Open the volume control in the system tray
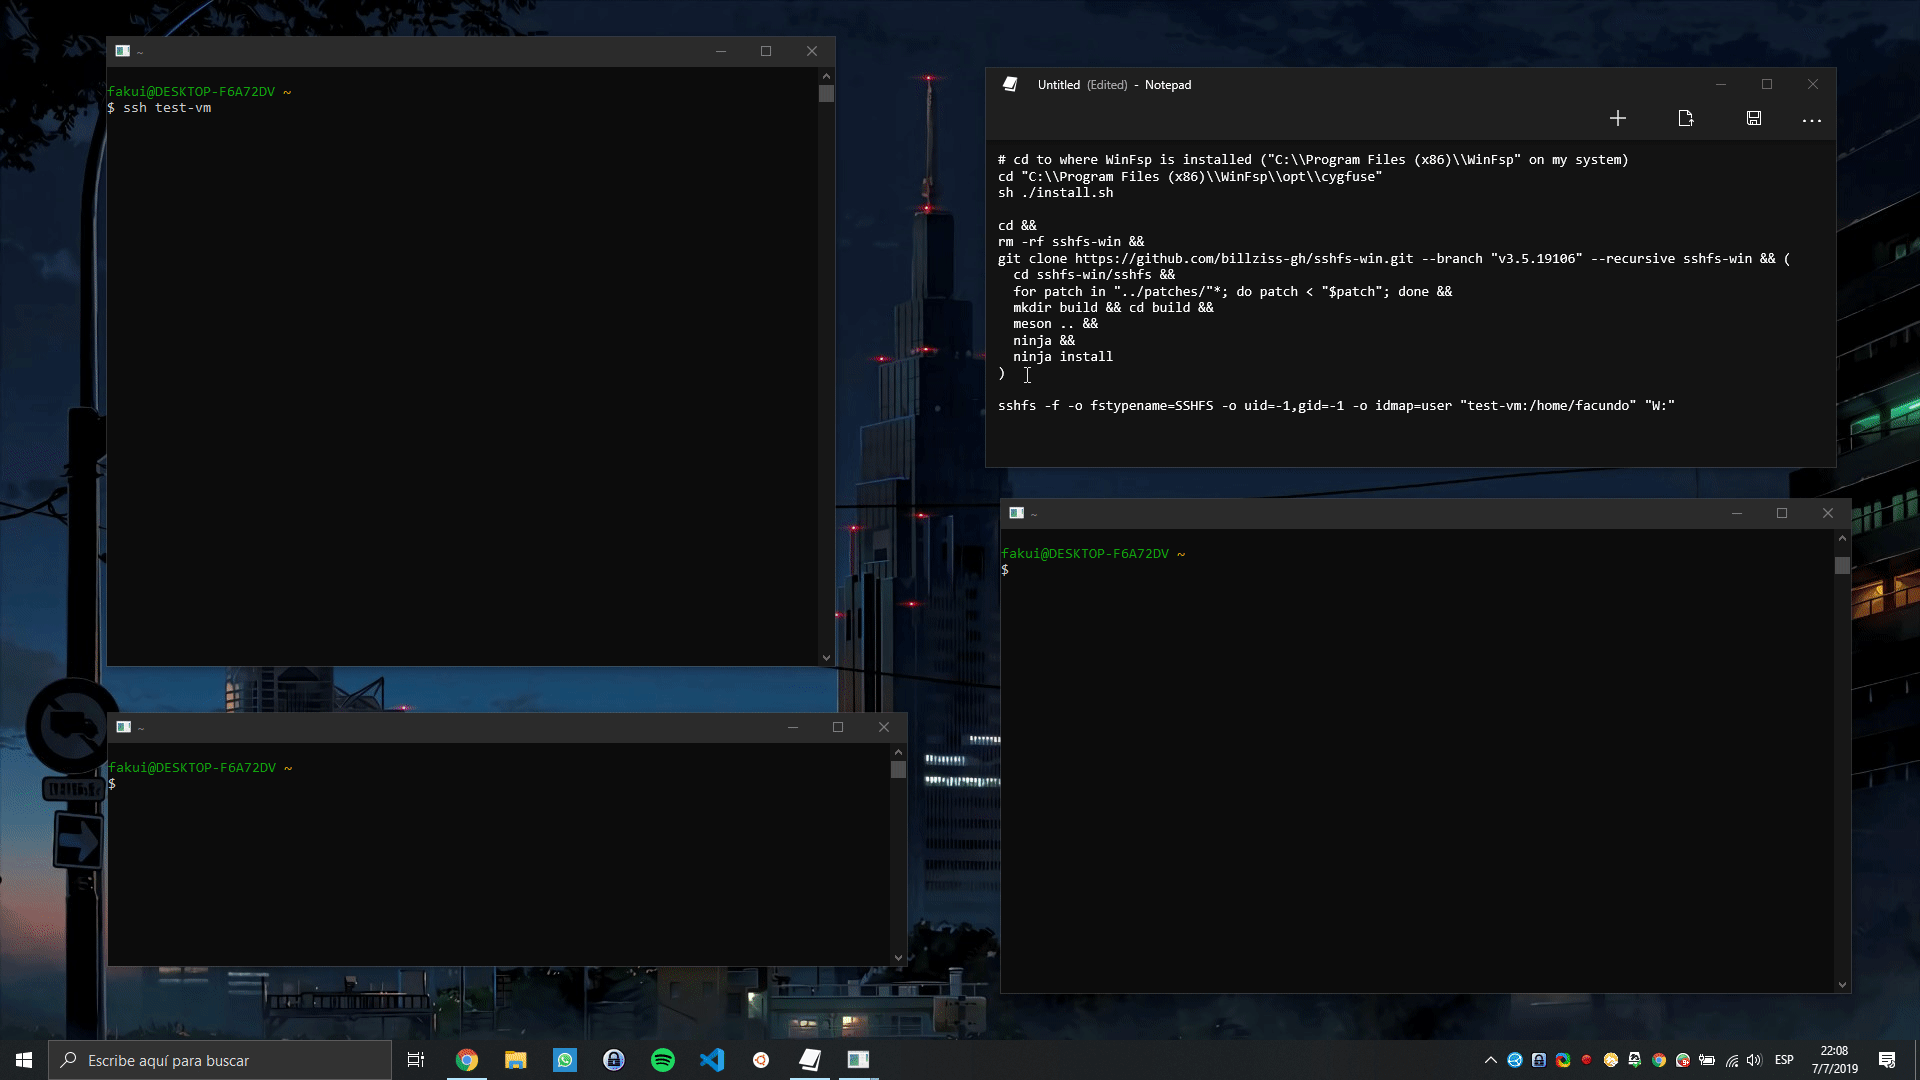The width and height of the screenshot is (1920, 1080). pos(1754,1060)
